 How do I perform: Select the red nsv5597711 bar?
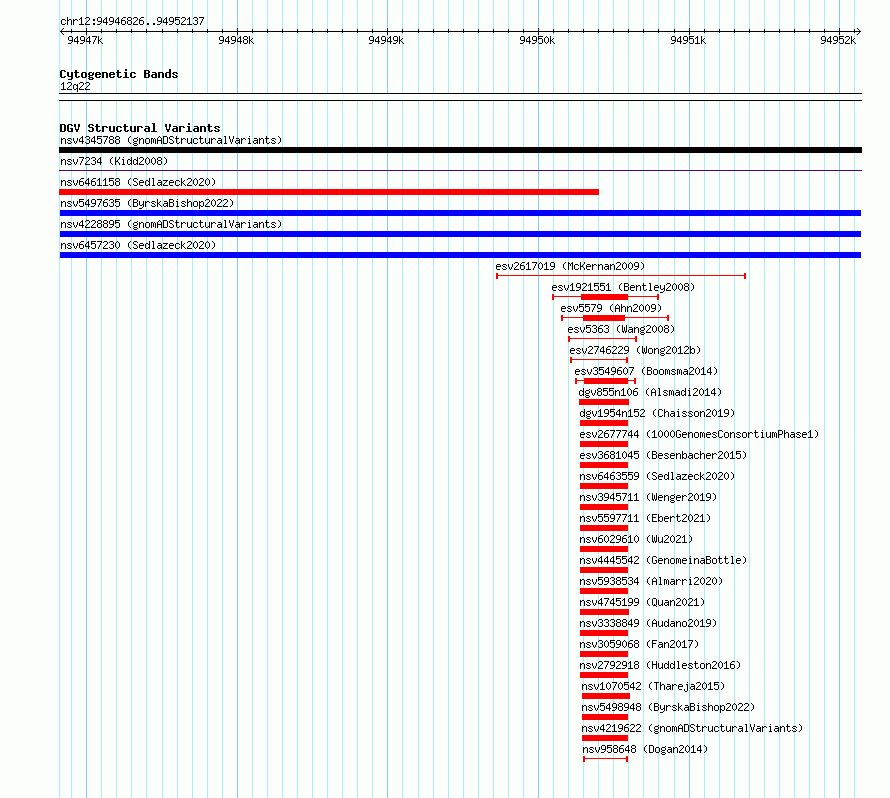[604, 528]
